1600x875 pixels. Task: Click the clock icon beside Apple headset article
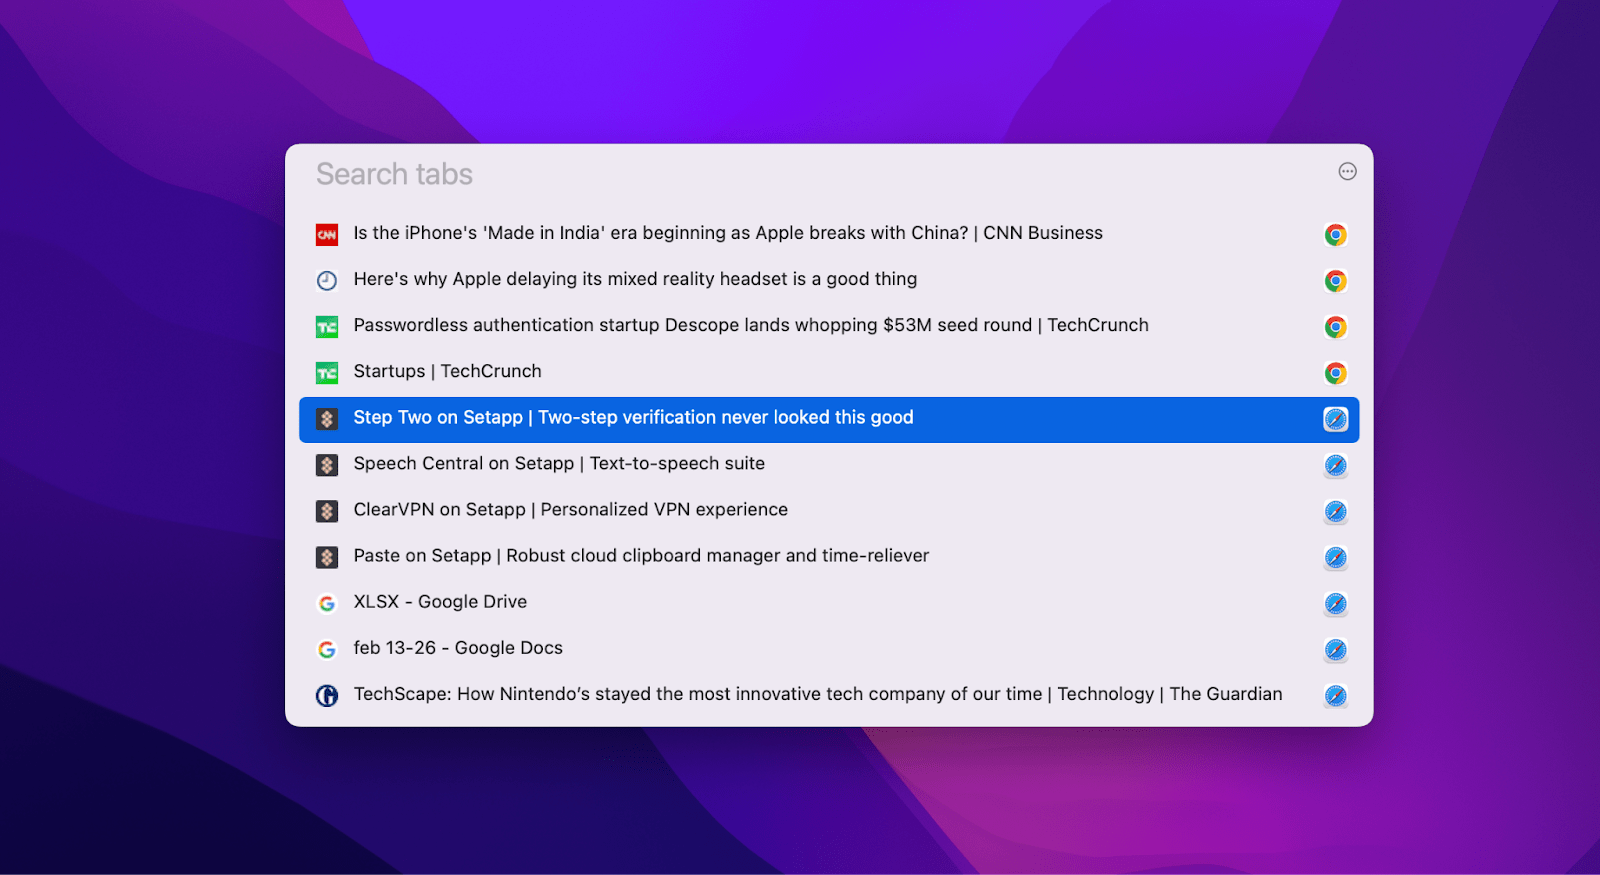(x=327, y=281)
